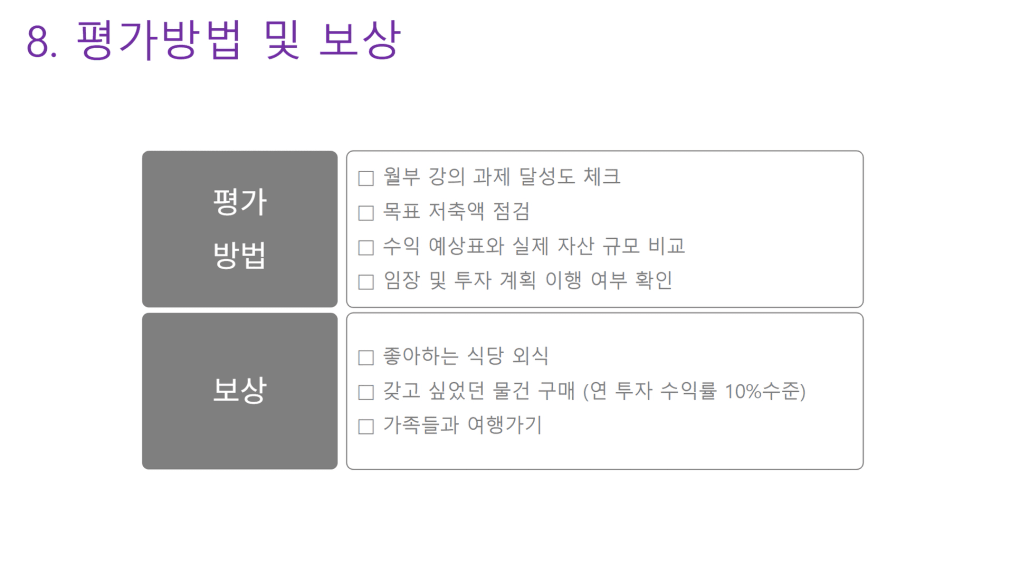Click the "가족들과 여행가기" text line

[462, 426]
